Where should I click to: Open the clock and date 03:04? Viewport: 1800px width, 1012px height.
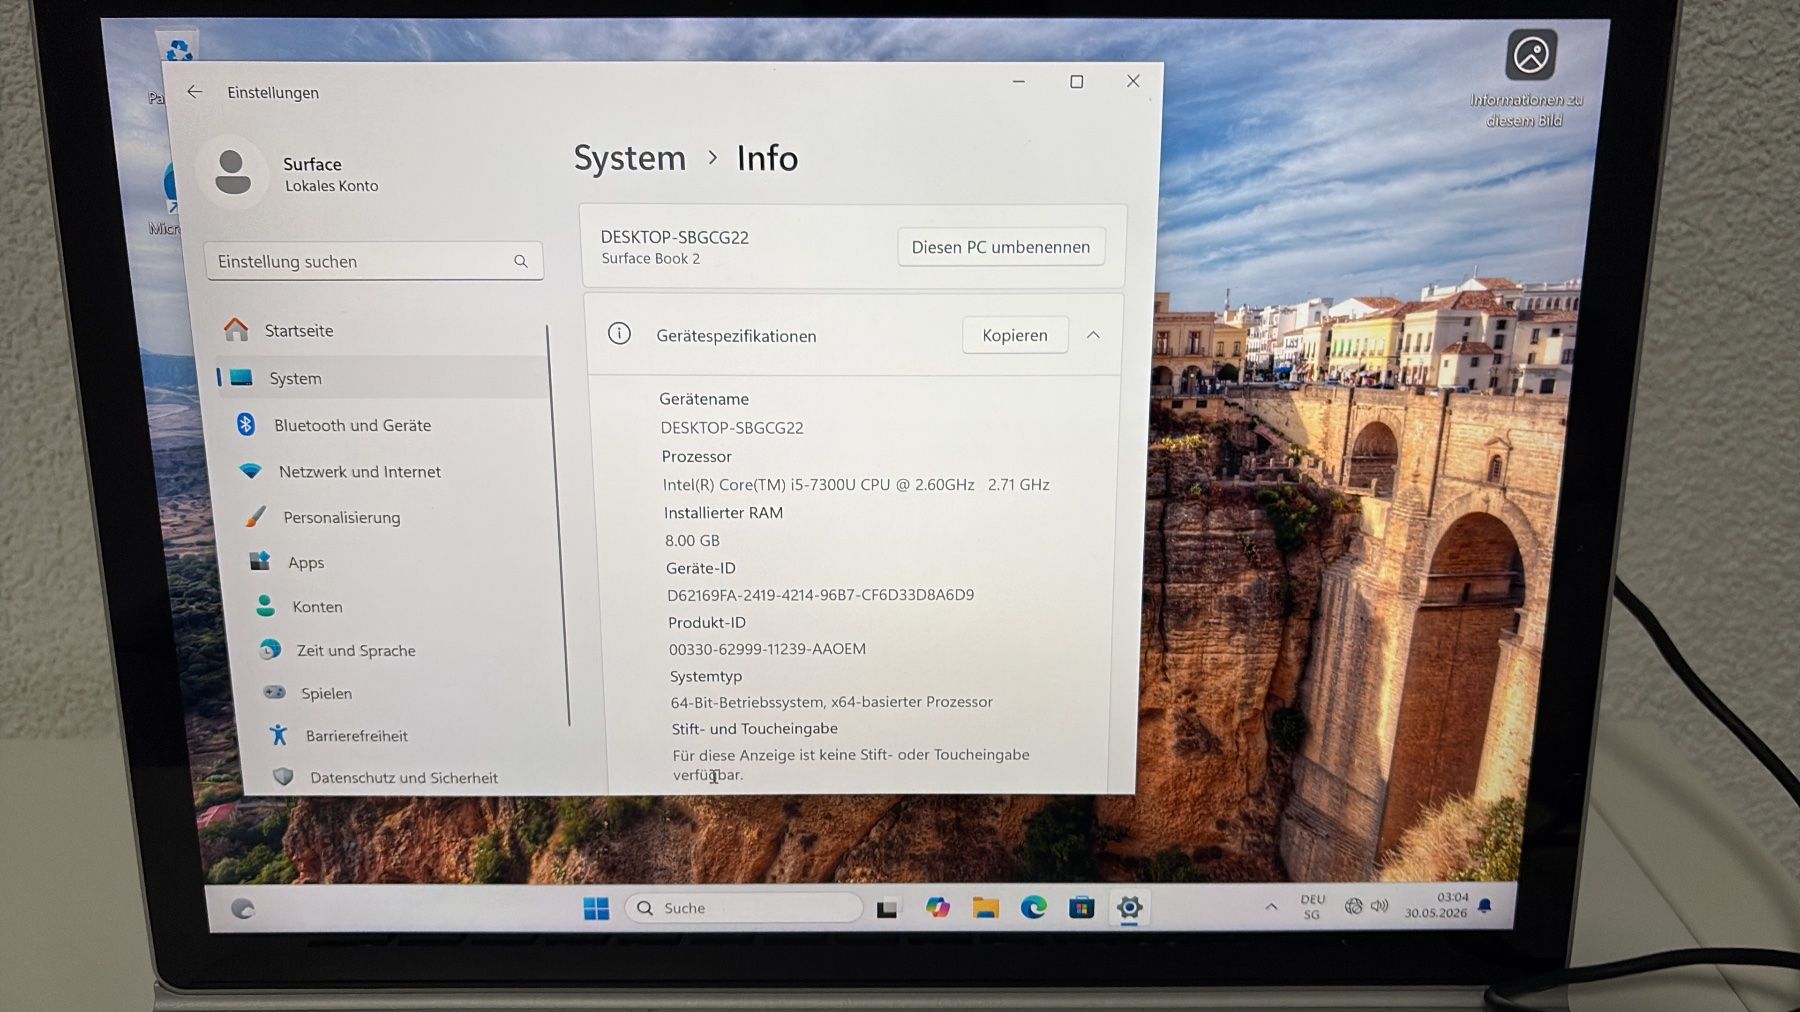pos(1436,905)
